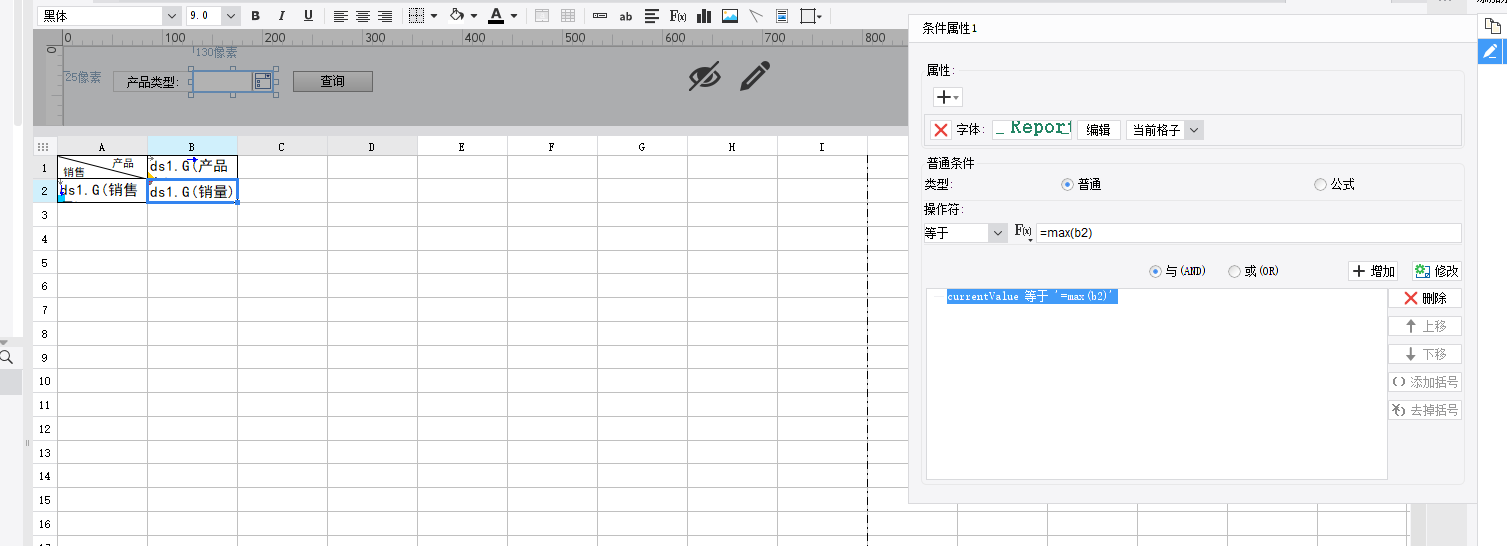Click the font preview Report box
The height and width of the screenshot is (546, 1507).
pyautogui.click(x=1032, y=130)
